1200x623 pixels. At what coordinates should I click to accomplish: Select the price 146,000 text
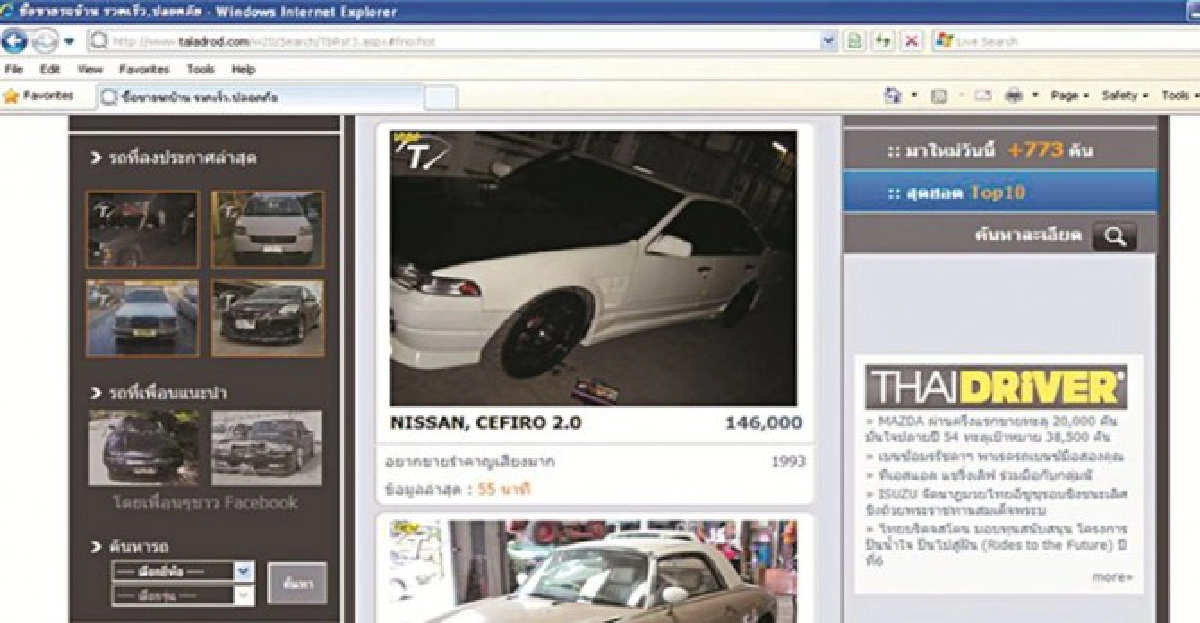[763, 423]
